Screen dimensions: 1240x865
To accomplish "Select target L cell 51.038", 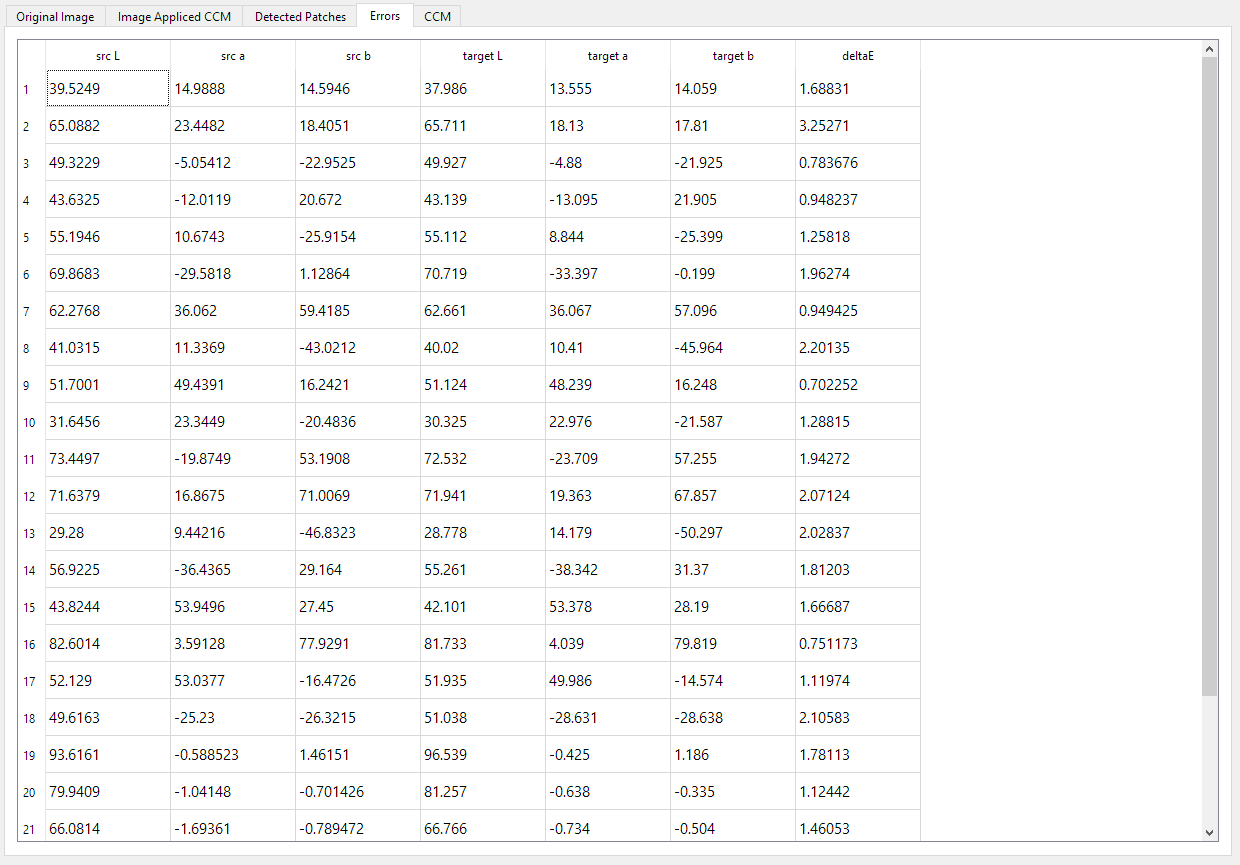I will pos(483,718).
